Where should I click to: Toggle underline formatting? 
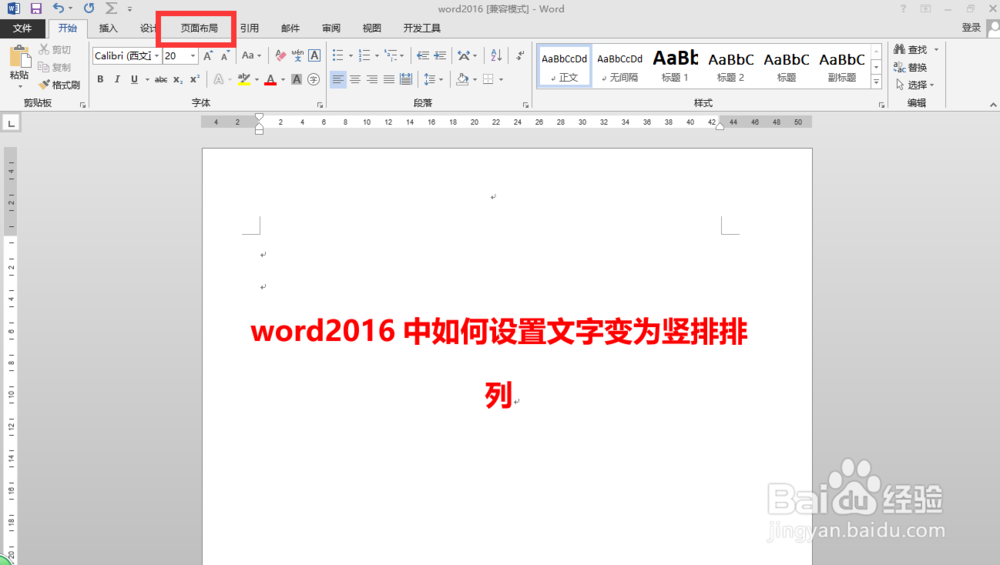[134, 80]
